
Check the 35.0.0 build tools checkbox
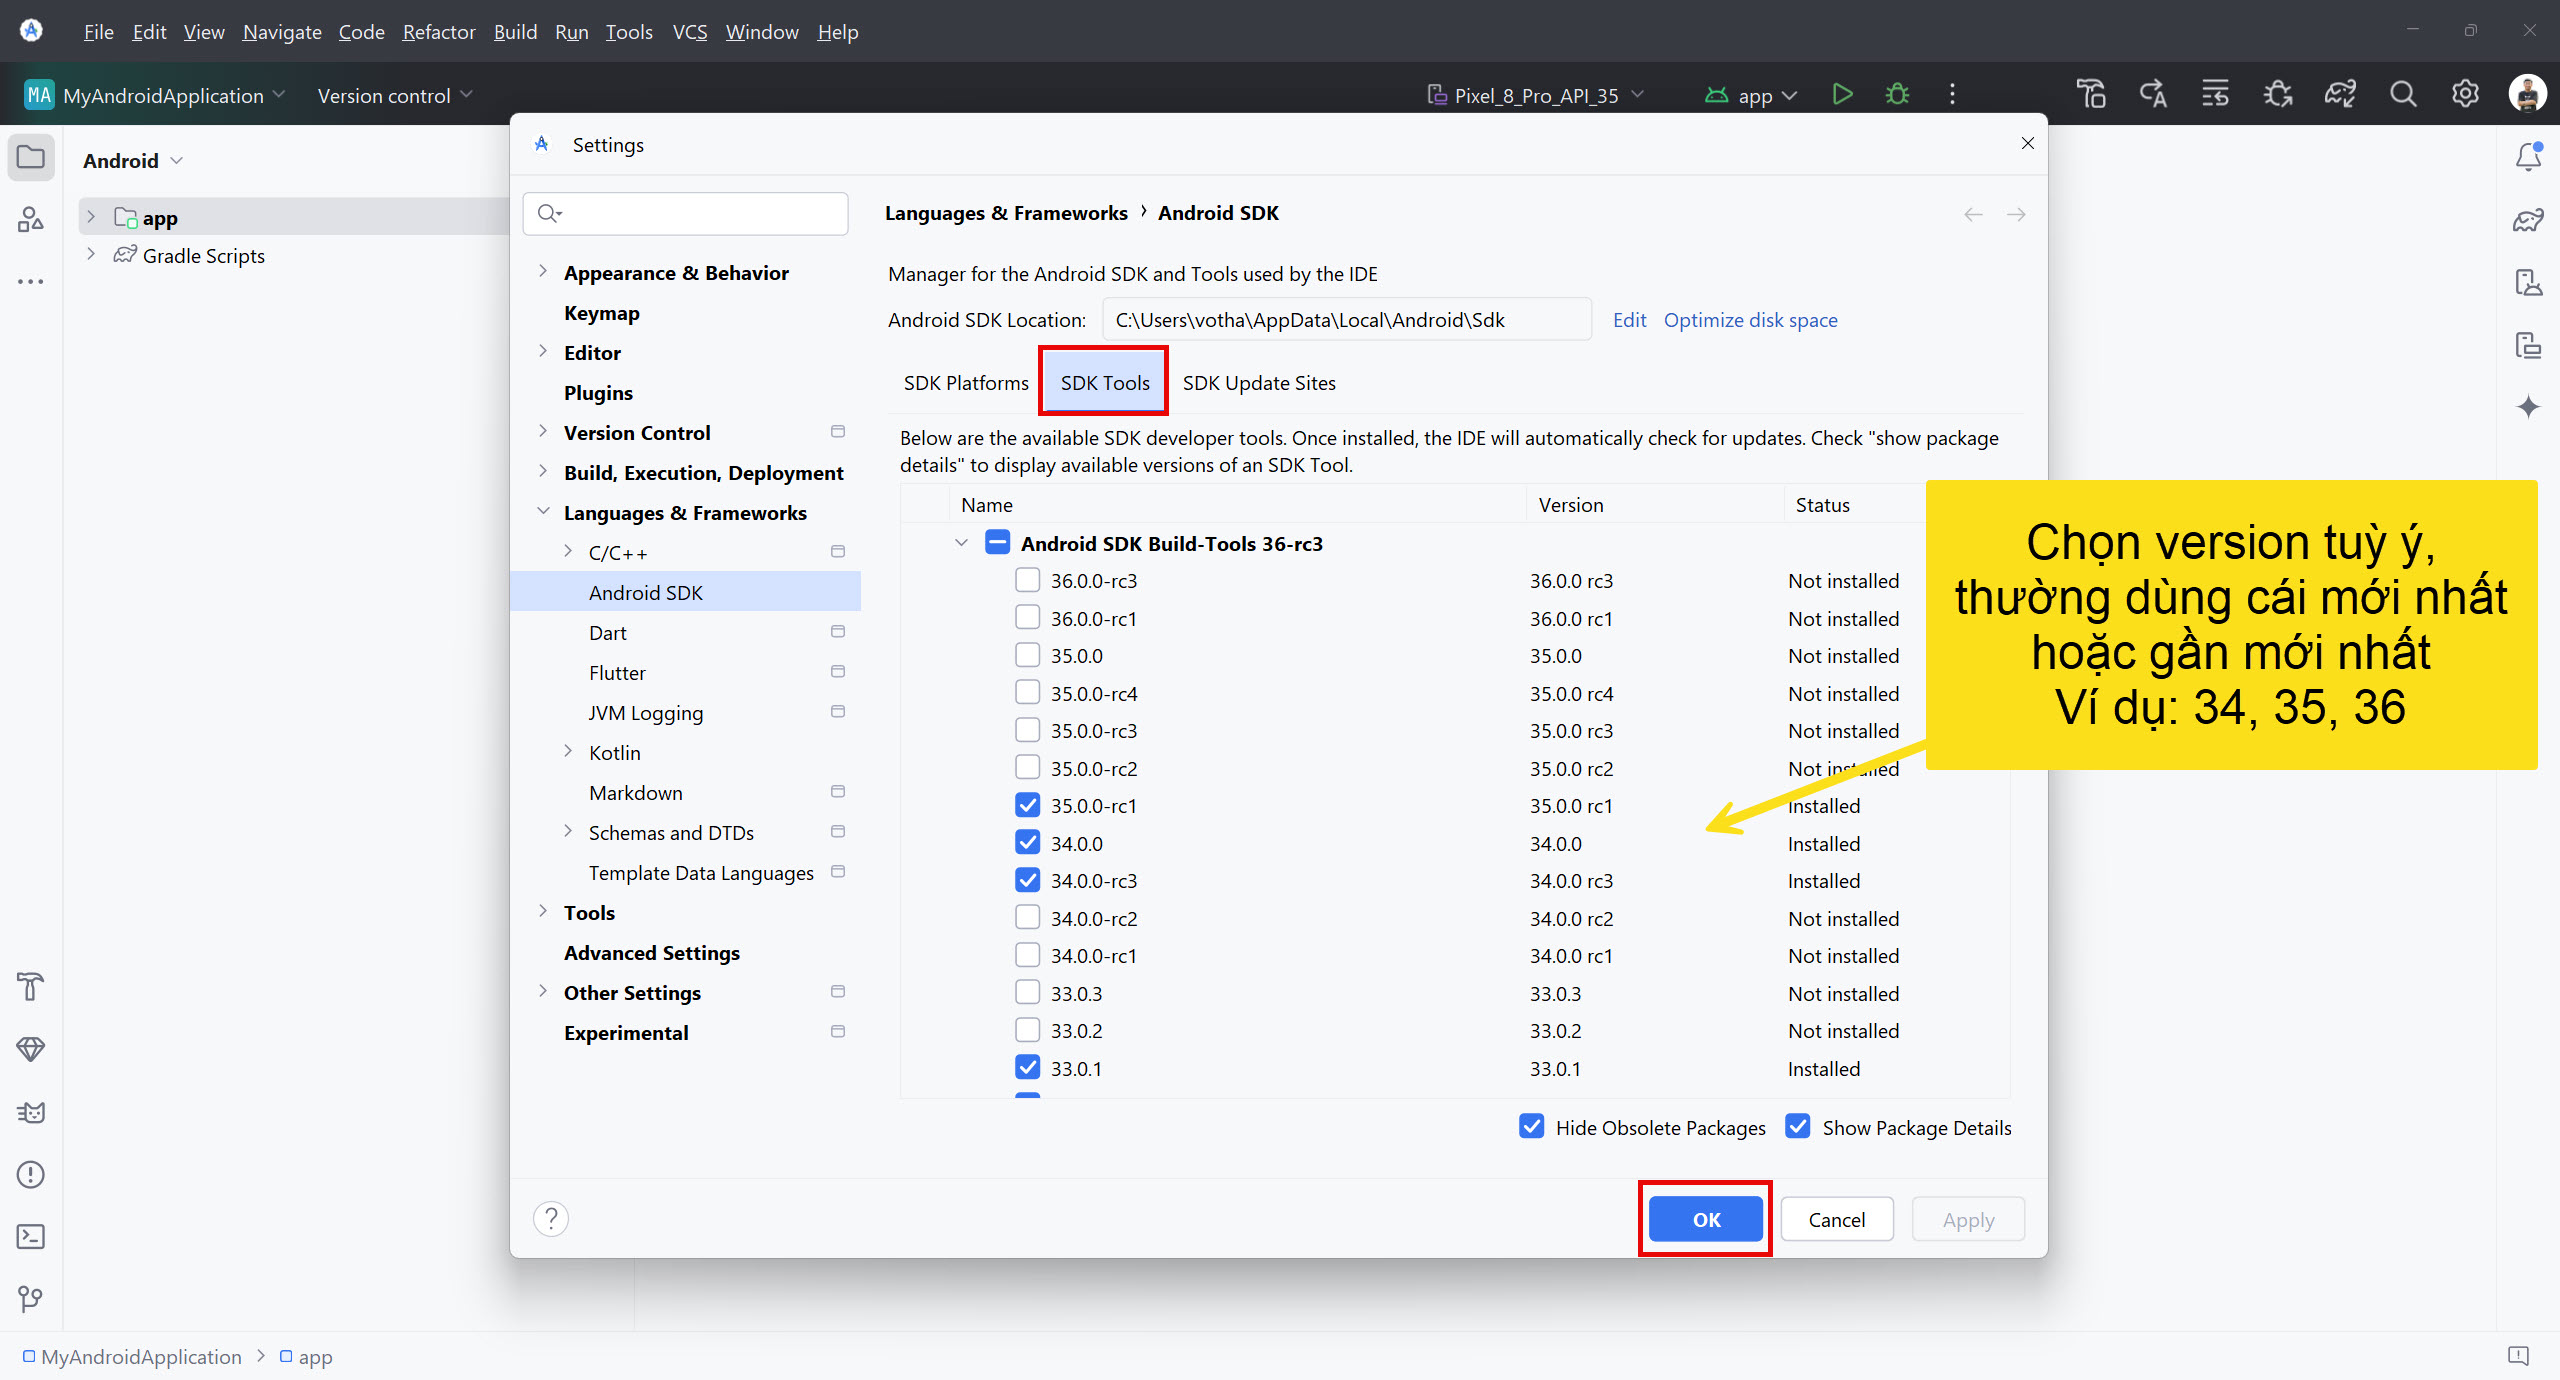(1027, 655)
